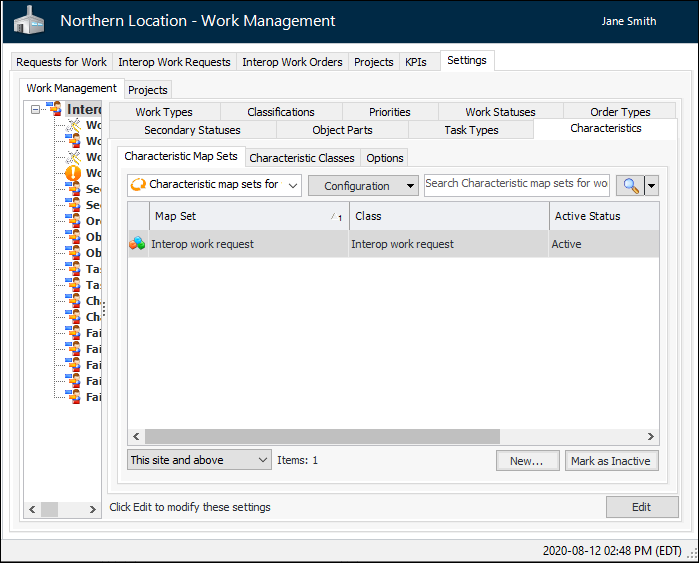699x563 pixels.
Task: Open the Interop Work Orders tab
Action: pyautogui.click(x=292, y=62)
